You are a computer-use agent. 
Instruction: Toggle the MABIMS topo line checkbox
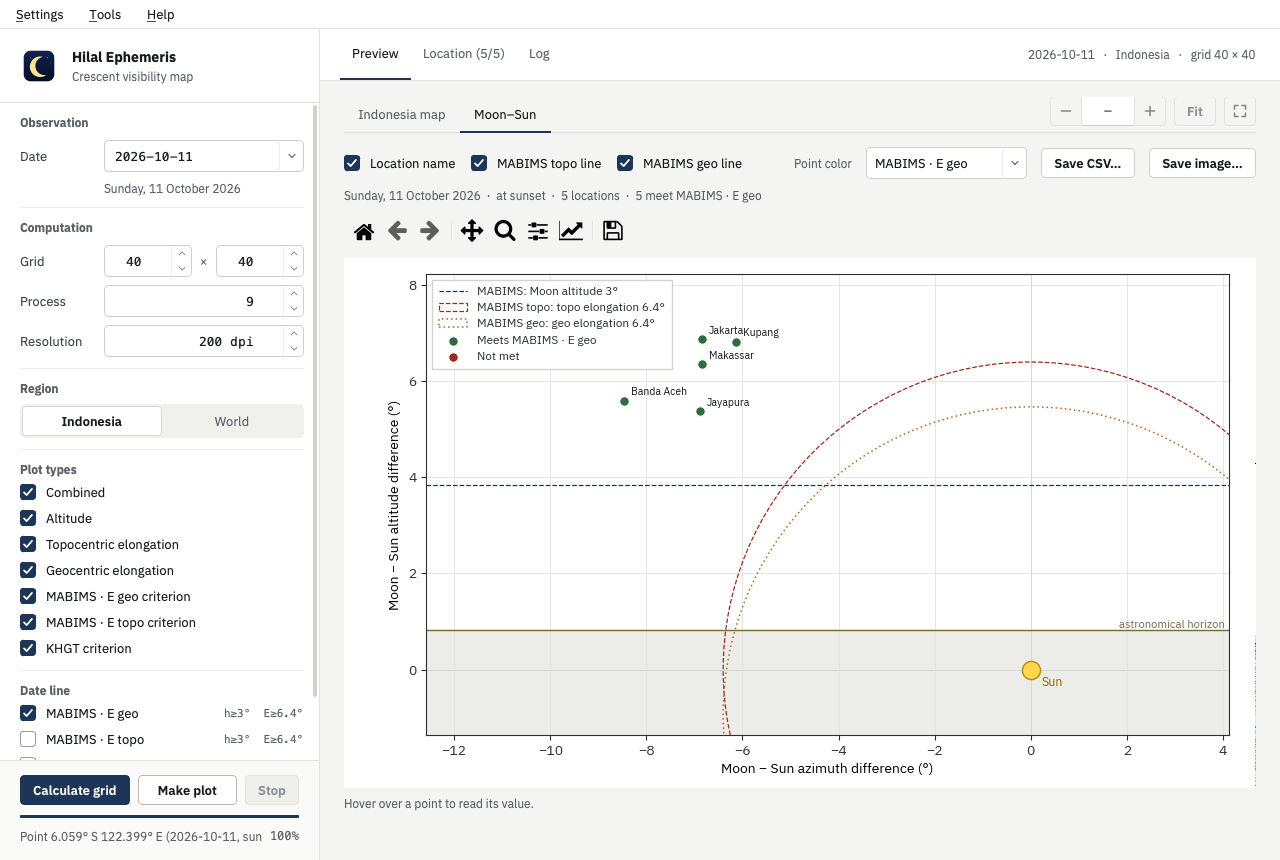click(x=479, y=163)
